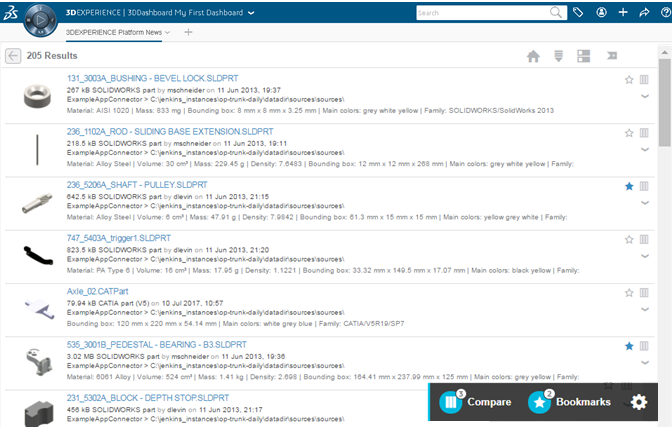Click the depth stop block thumbnail
672x427 pixels.
point(39,414)
